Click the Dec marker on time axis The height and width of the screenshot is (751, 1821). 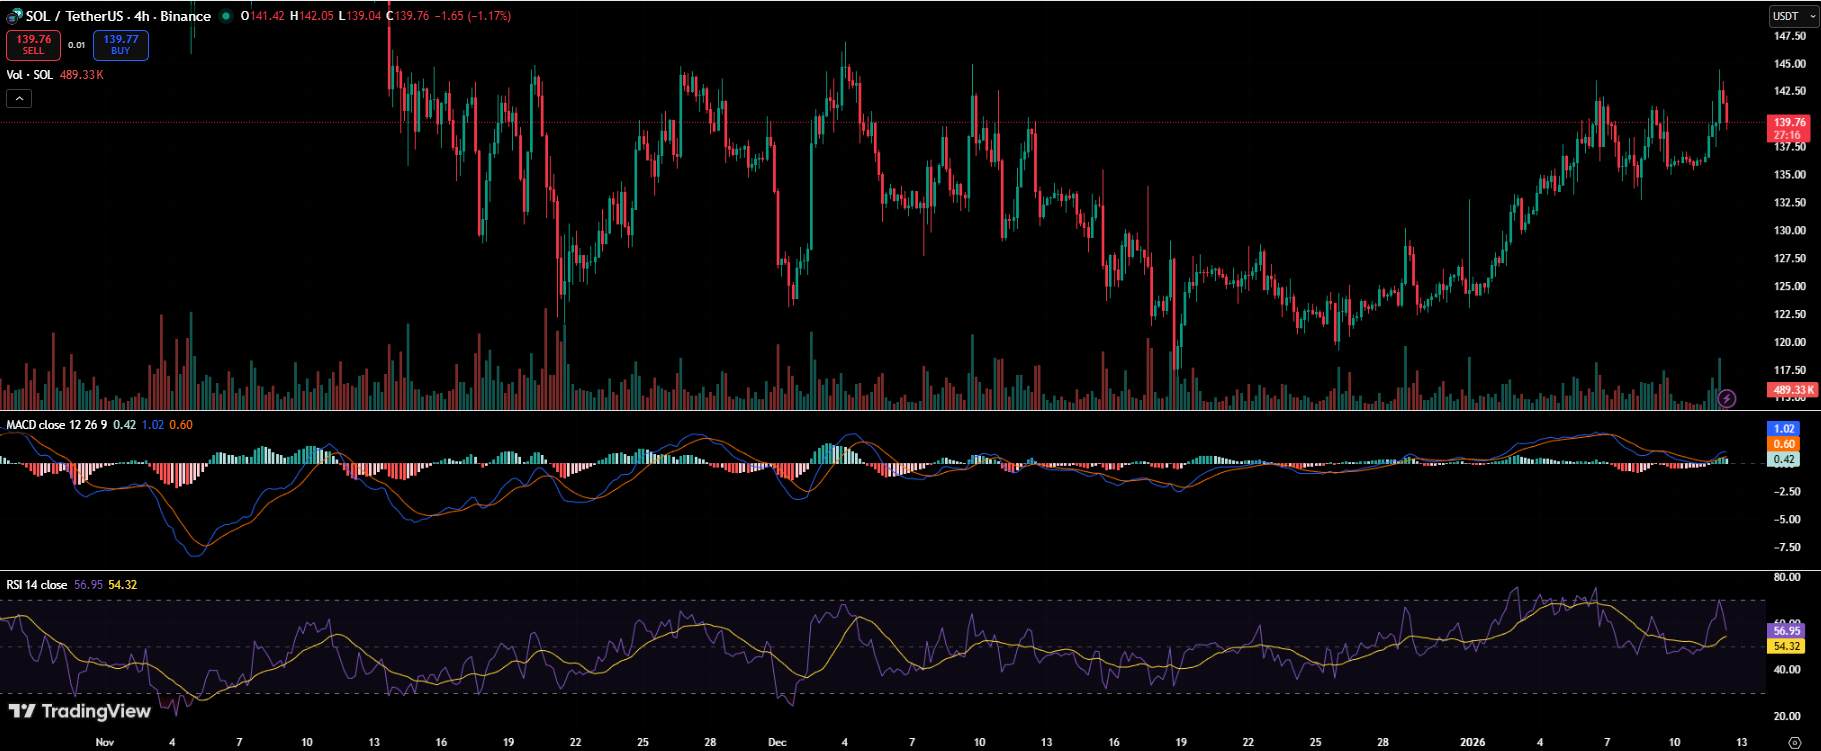point(777,742)
